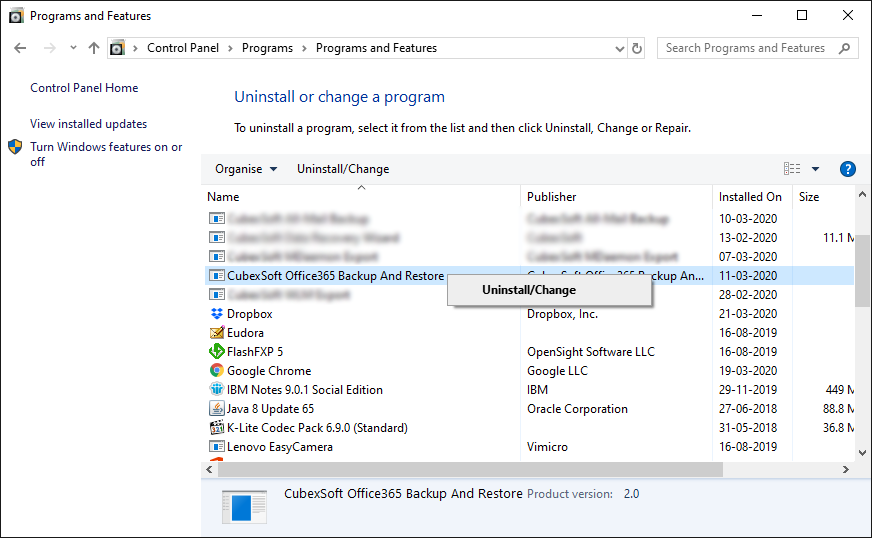Click the FlashFXP 5 green icon

point(216,352)
